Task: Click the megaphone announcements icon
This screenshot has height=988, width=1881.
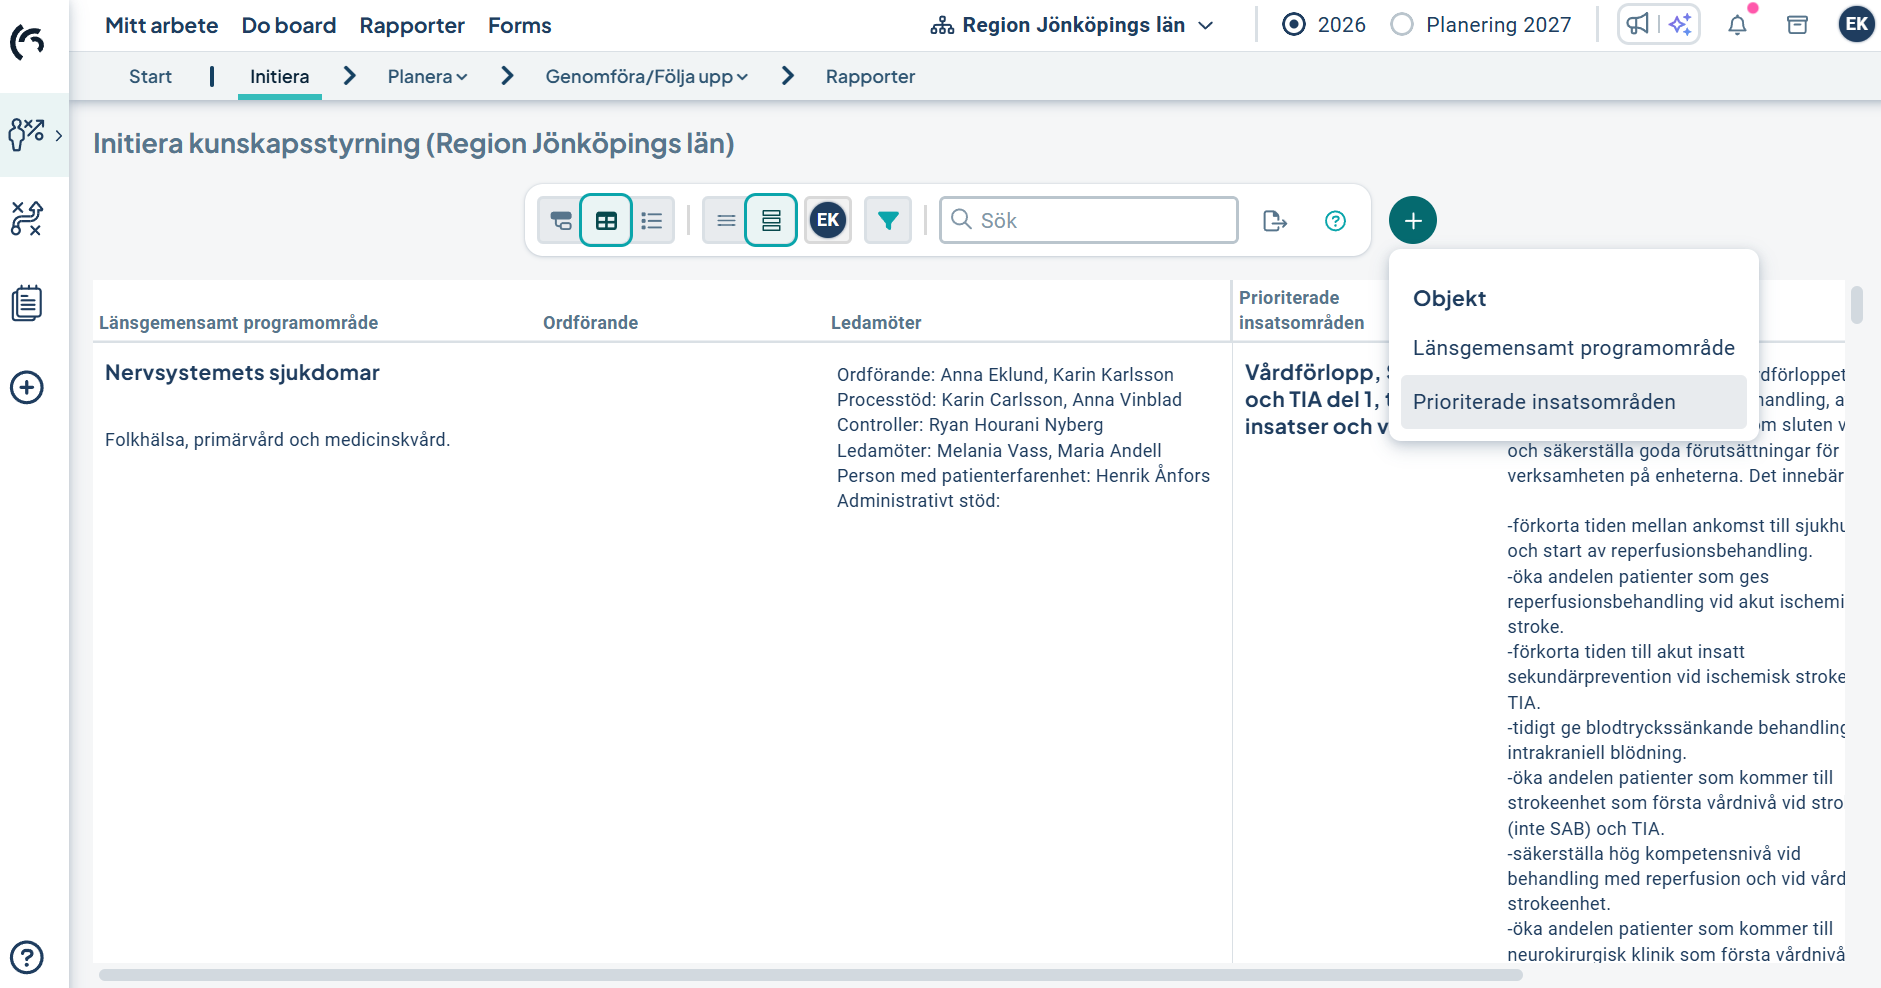Action: (1638, 24)
